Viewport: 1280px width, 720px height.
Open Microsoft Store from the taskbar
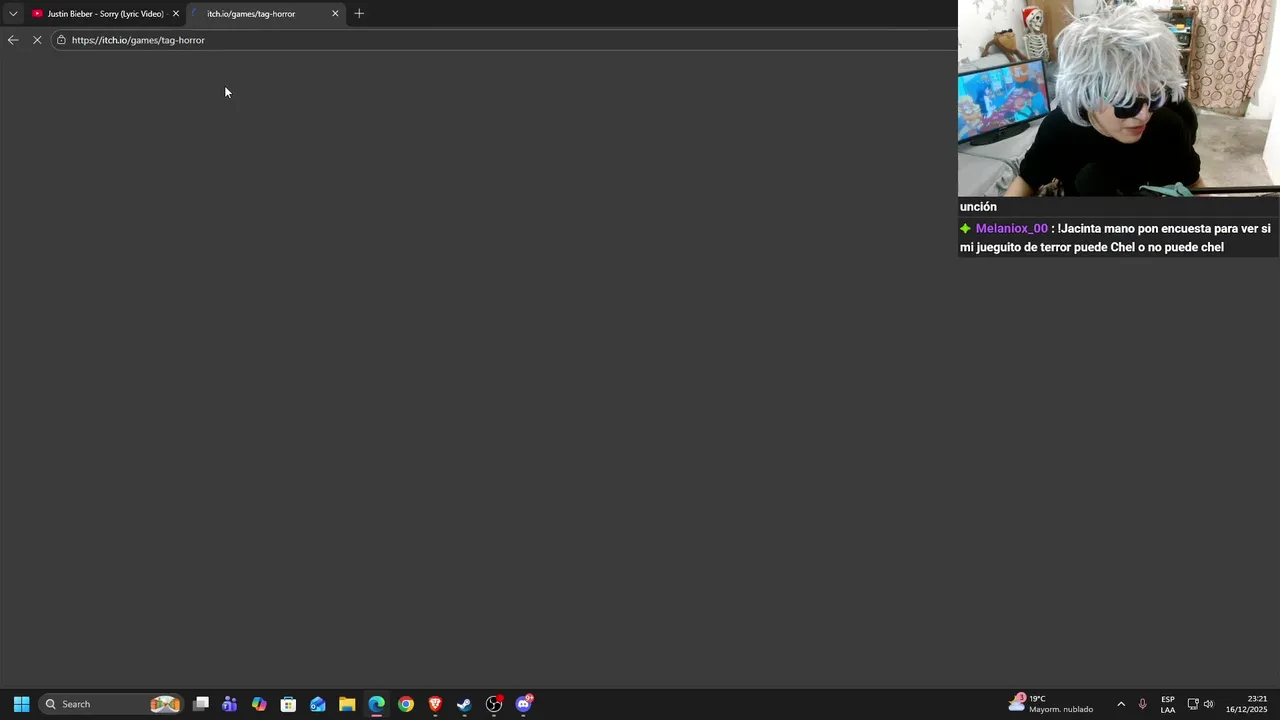coord(288,704)
